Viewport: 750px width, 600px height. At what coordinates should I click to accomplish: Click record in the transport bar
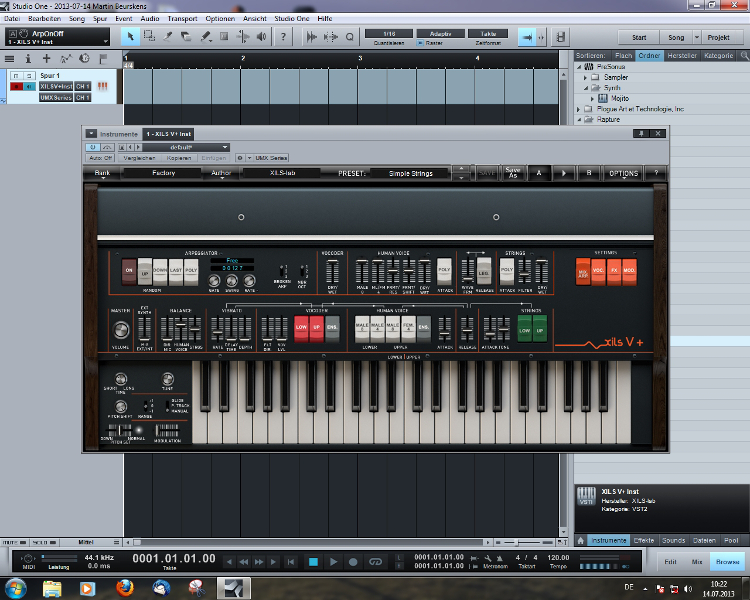[x=353, y=562]
